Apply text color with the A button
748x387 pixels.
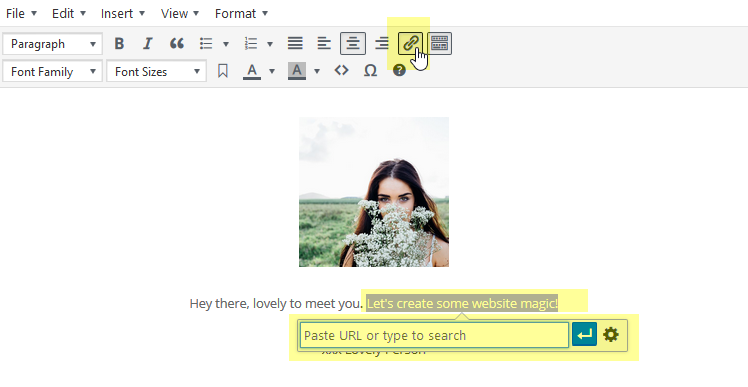(252, 71)
